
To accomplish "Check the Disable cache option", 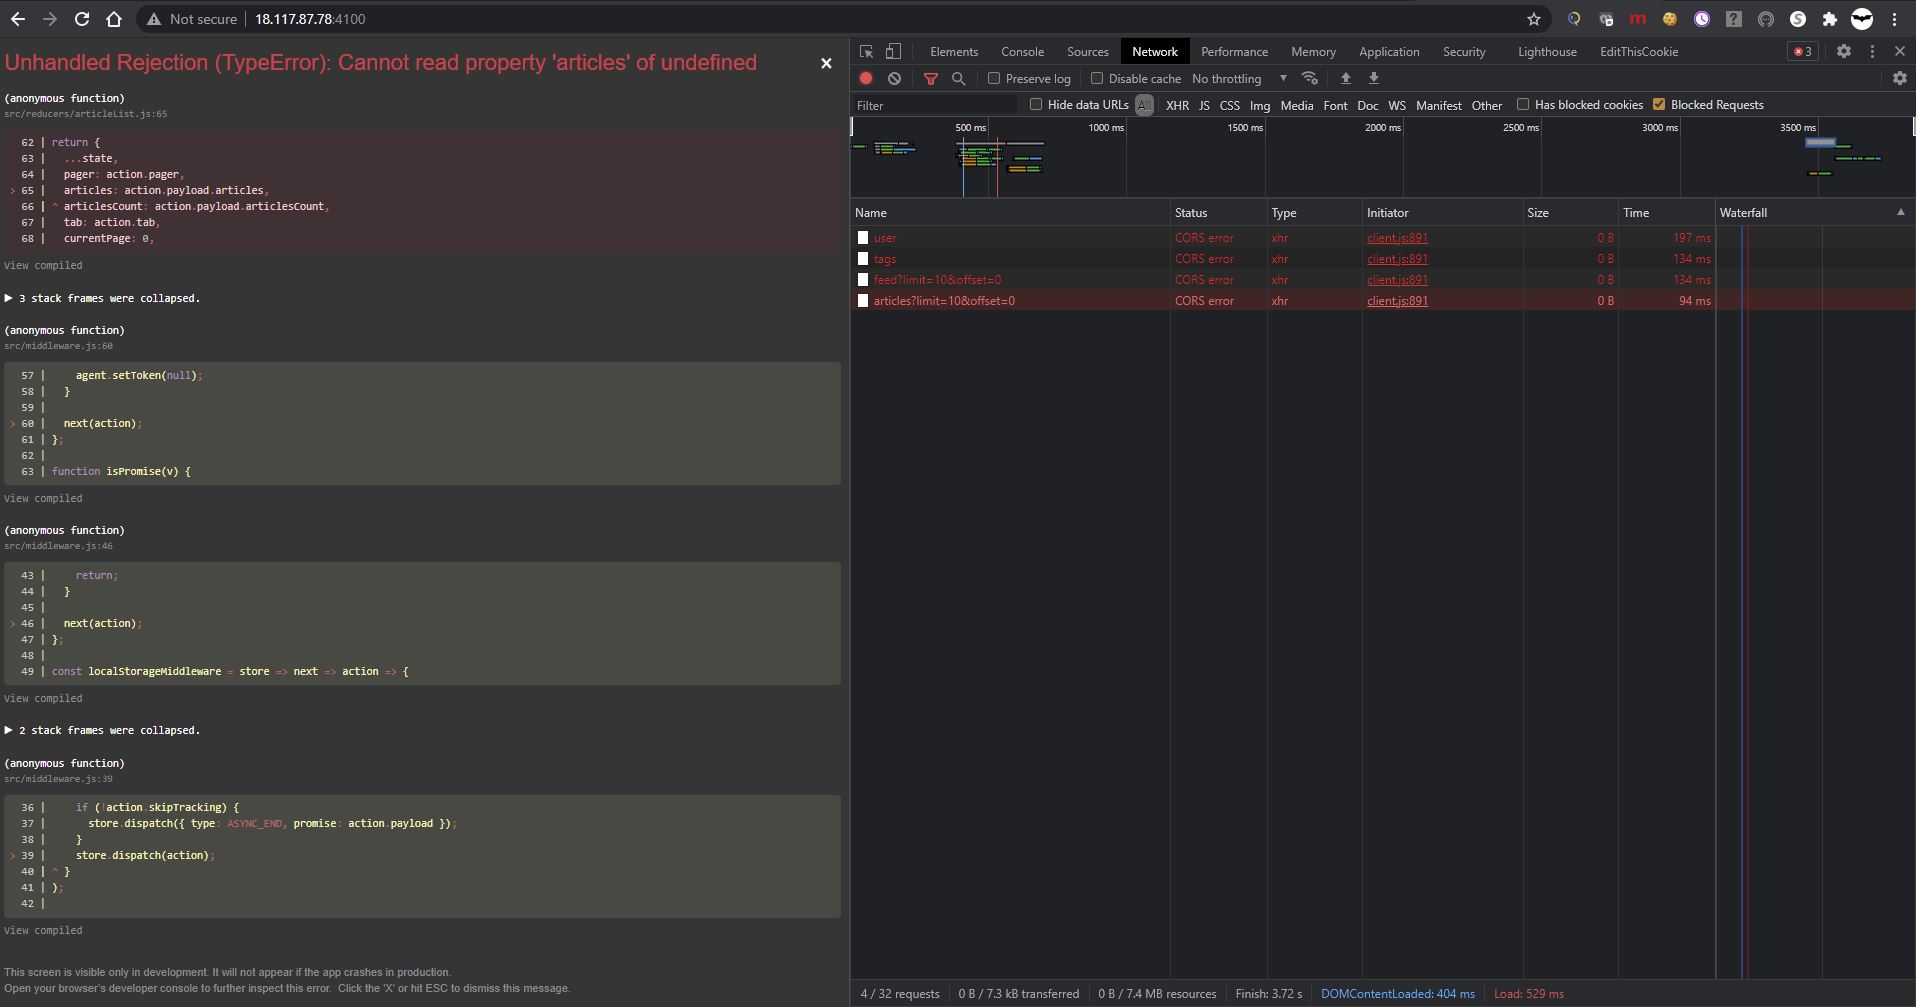I will point(1096,78).
